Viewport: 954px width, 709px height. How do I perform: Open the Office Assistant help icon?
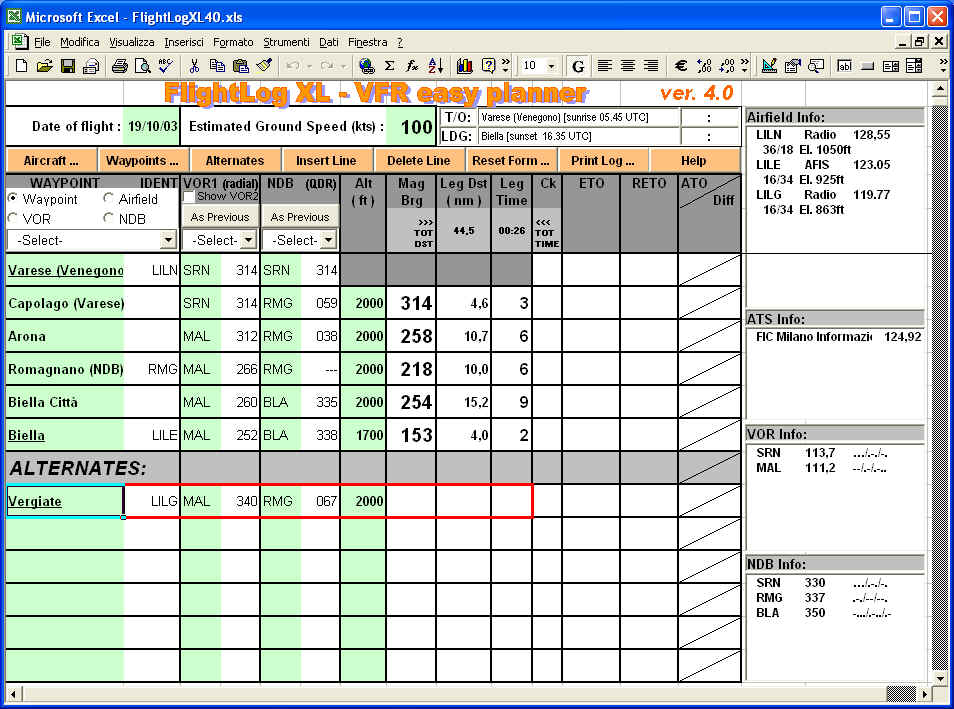[488, 66]
